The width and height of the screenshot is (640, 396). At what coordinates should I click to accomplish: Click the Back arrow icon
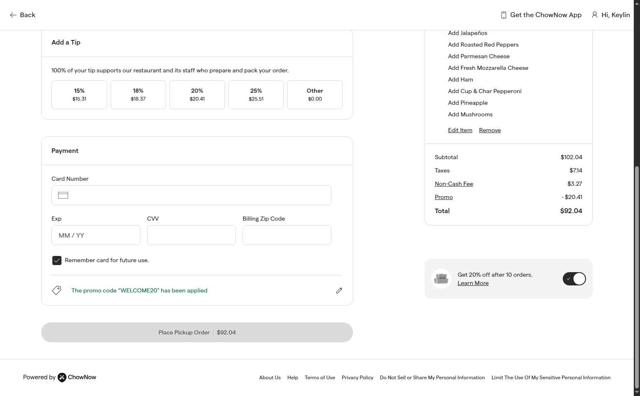(13, 15)
